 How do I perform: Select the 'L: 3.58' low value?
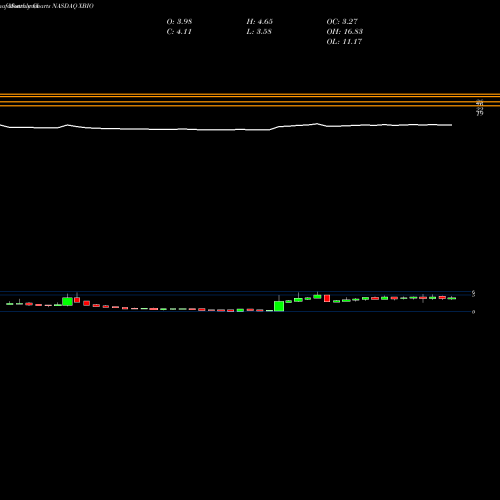[259, 32]
